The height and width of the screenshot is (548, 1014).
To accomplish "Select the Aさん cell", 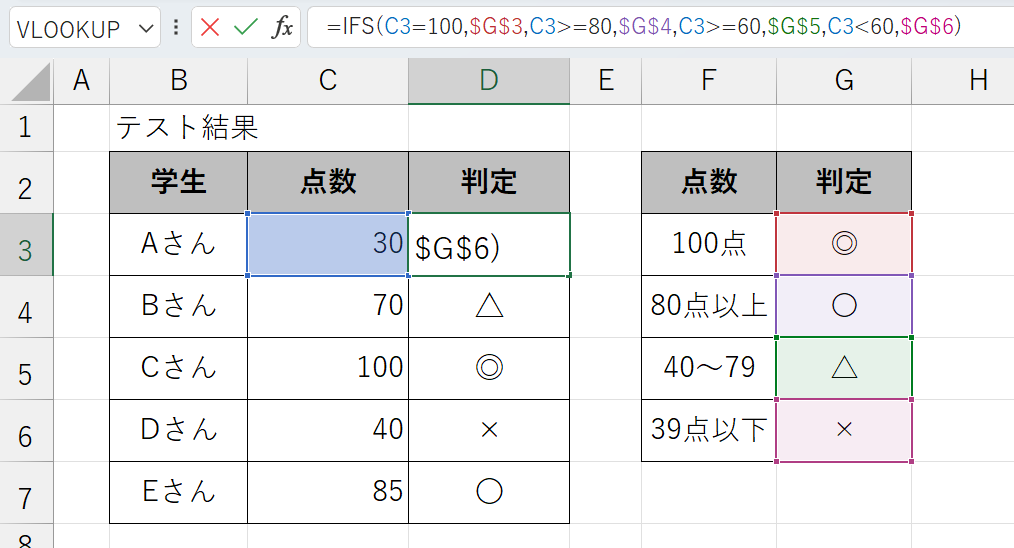I will tap(178, 245).
